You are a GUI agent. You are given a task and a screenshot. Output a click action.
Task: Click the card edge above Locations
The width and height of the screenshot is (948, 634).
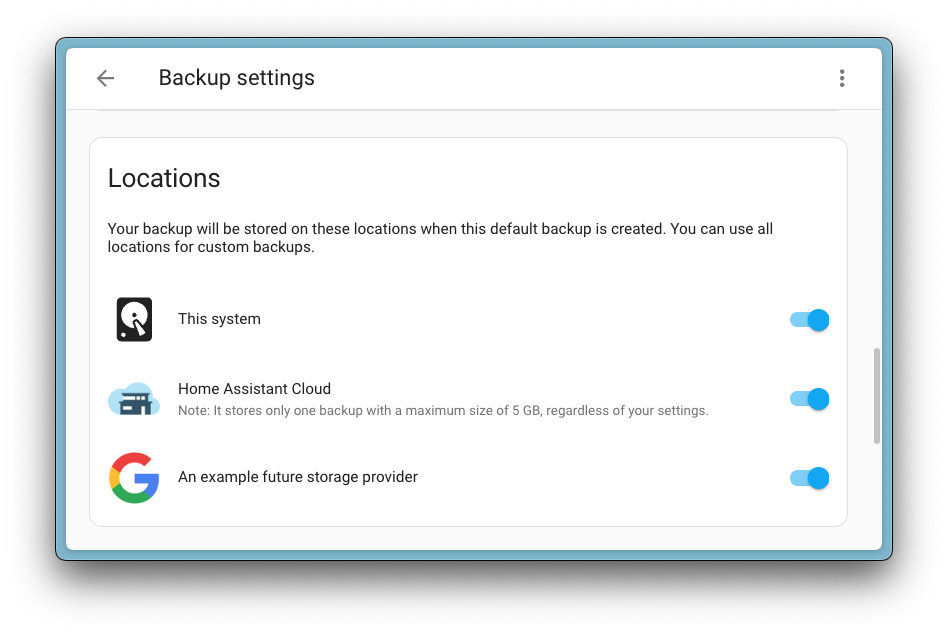click(x=468, y=138)
